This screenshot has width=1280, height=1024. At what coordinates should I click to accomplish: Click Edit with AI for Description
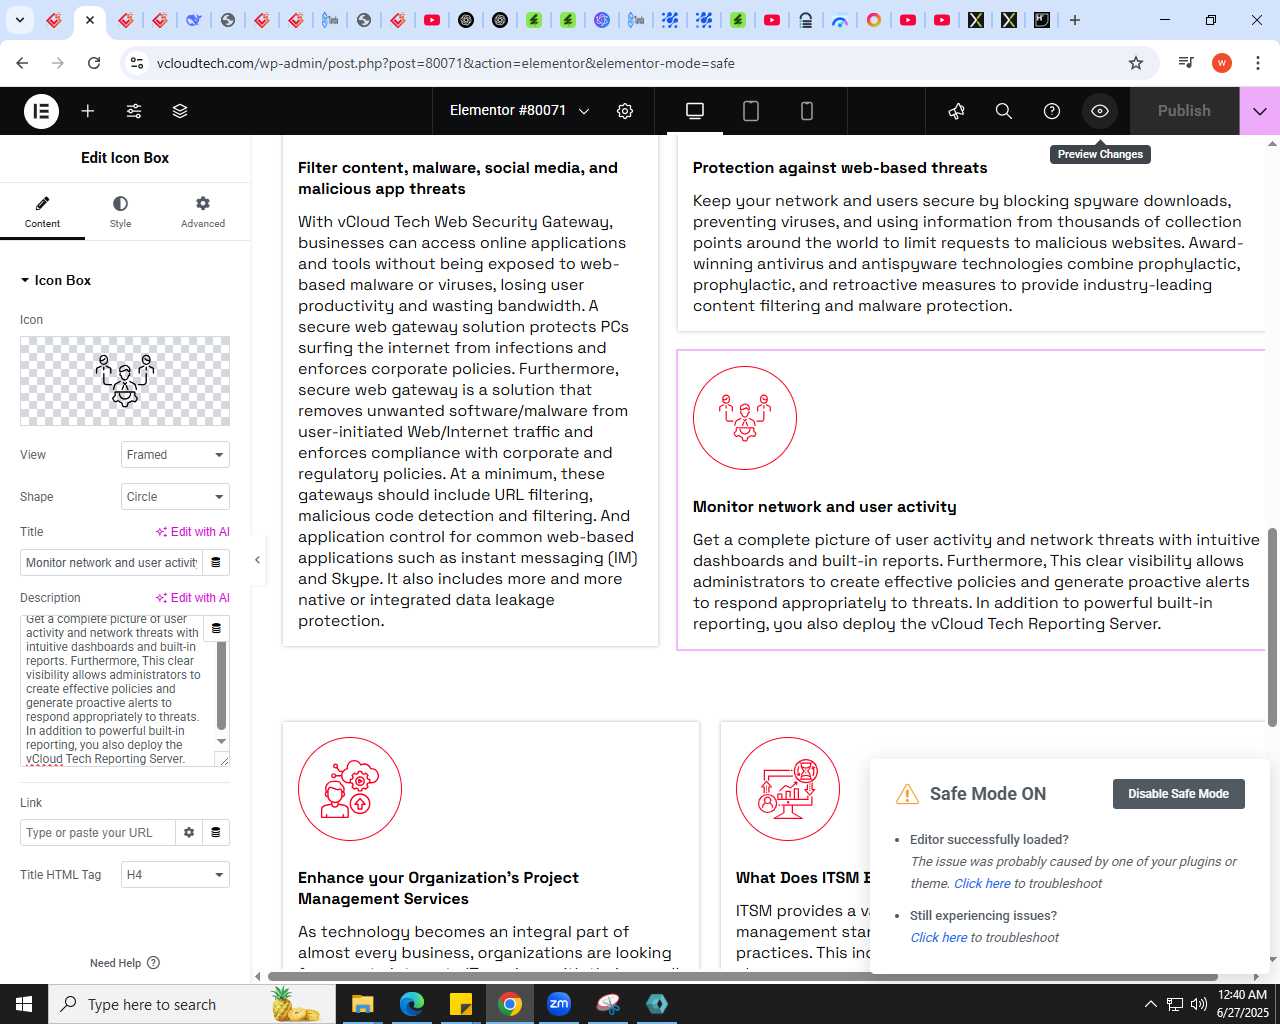pyautogui.click(x=193, y=598)
